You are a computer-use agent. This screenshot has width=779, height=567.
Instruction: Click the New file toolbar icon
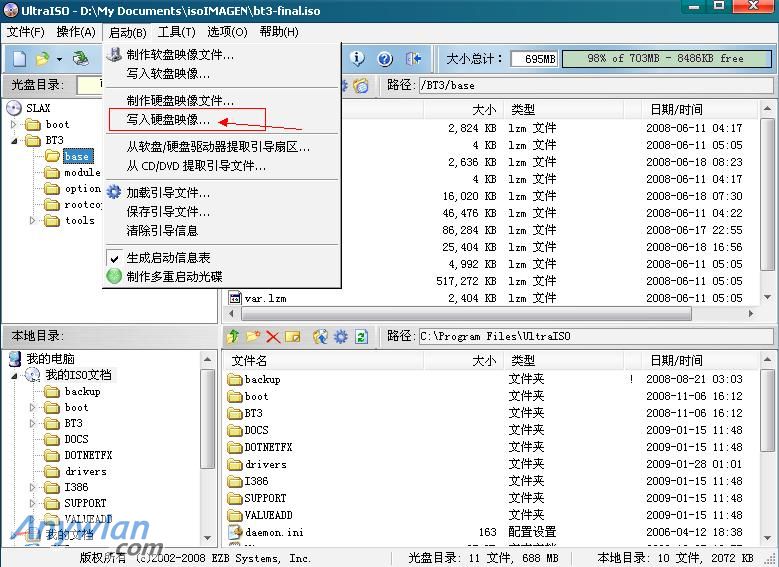tap(19, 59)
